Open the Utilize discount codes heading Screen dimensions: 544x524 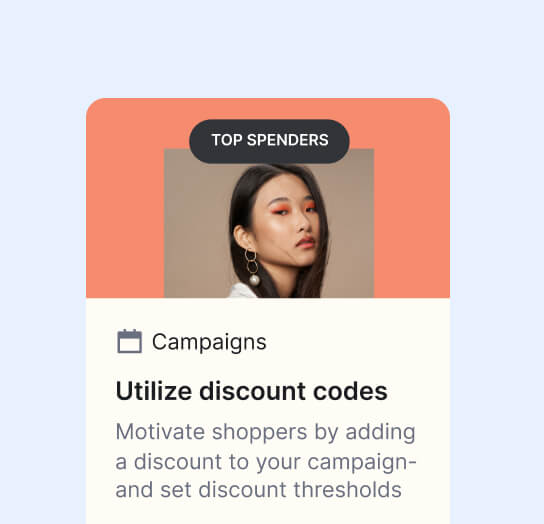(x=252, y=391)
